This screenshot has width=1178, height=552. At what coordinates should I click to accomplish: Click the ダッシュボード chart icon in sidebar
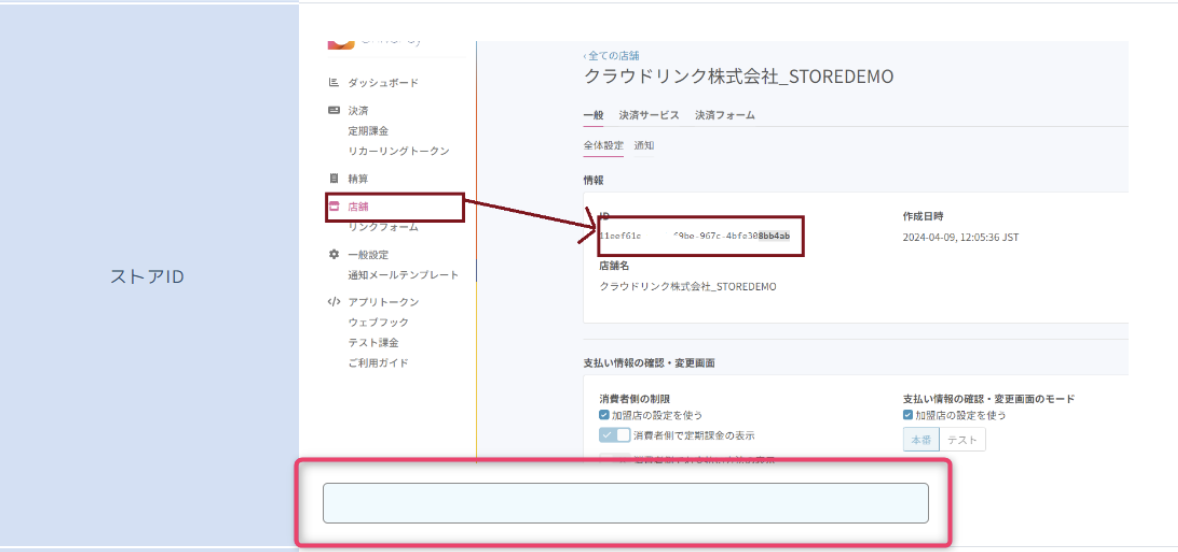click(x=334, y=83)
